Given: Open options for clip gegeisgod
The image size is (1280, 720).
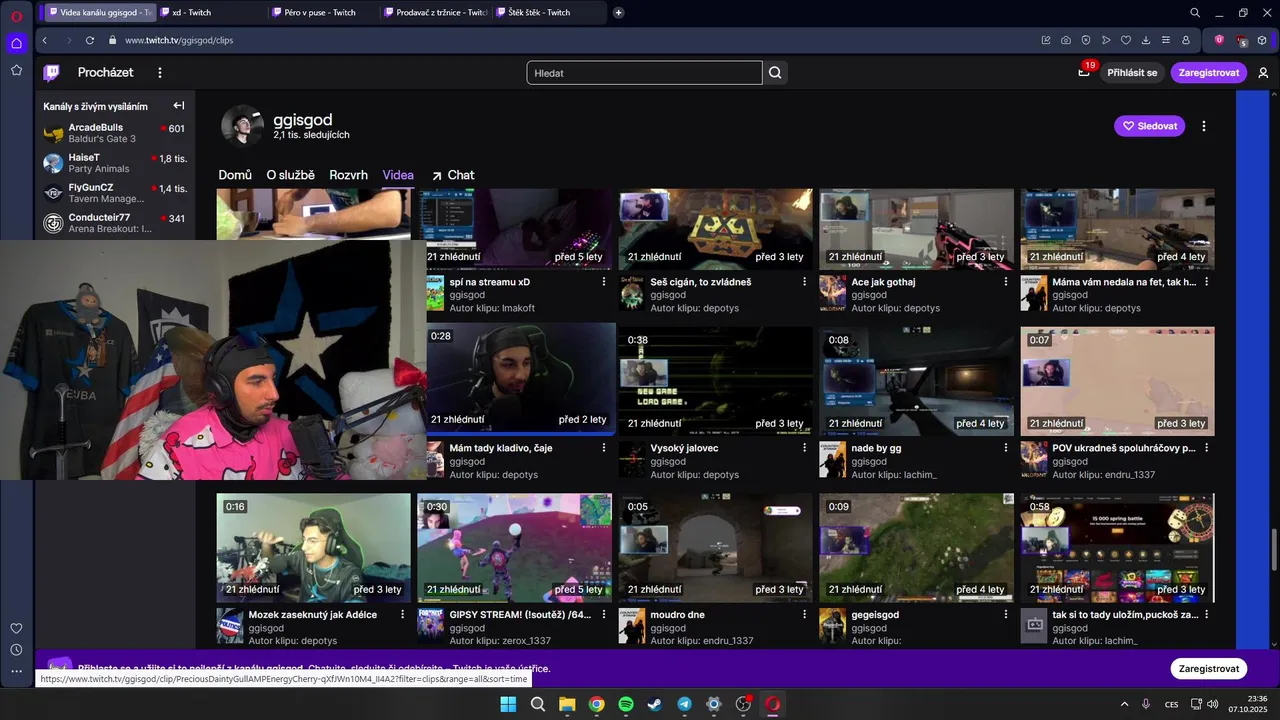Looking at the screenshot, I should pos(1006,614).
